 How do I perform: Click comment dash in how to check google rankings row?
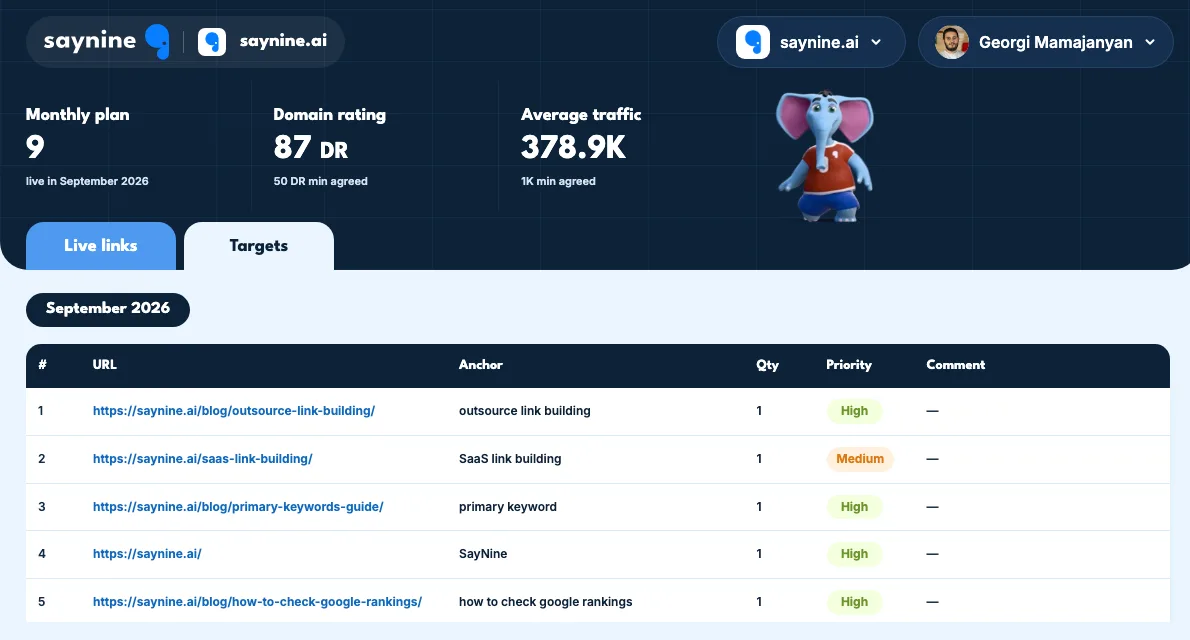(933, 601)
